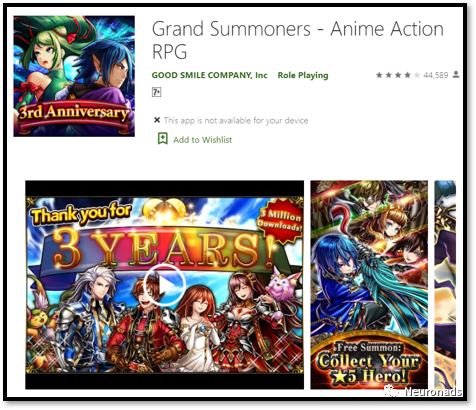
Task: Click the X icon beside the unavailable notice
Action: tap(157, 120)
